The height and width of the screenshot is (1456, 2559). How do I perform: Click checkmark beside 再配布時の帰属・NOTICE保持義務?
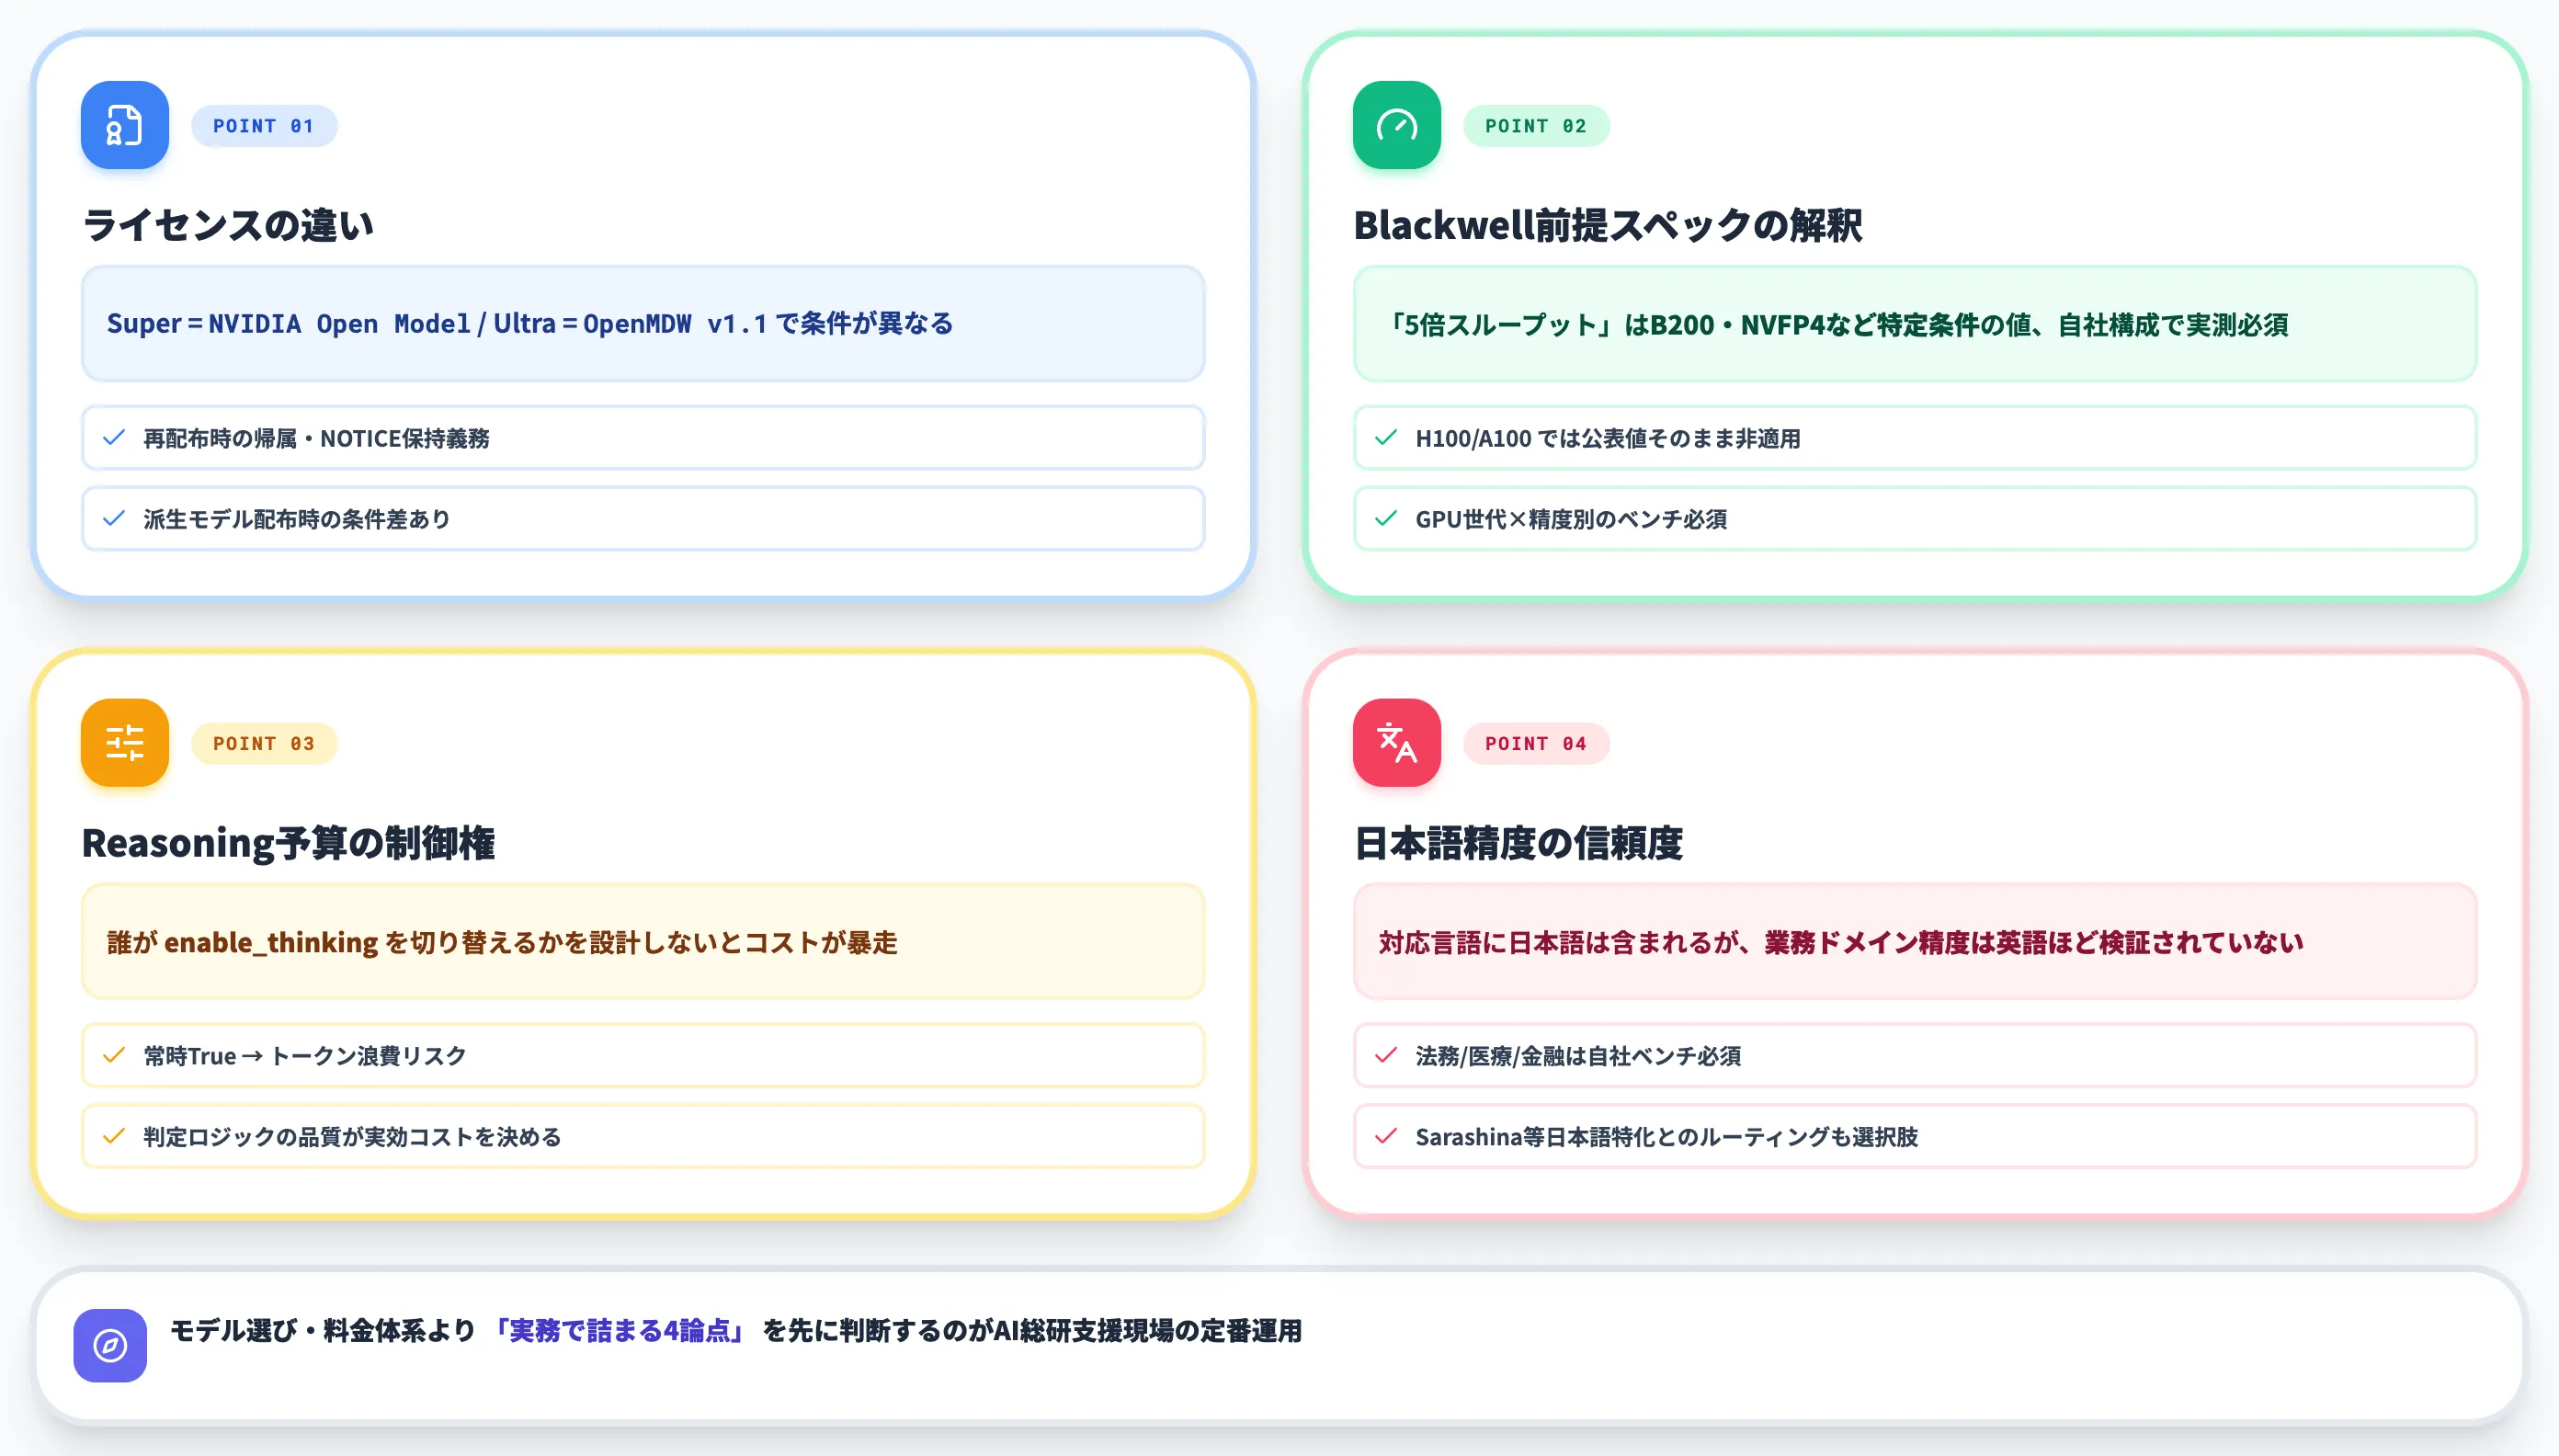114,437
